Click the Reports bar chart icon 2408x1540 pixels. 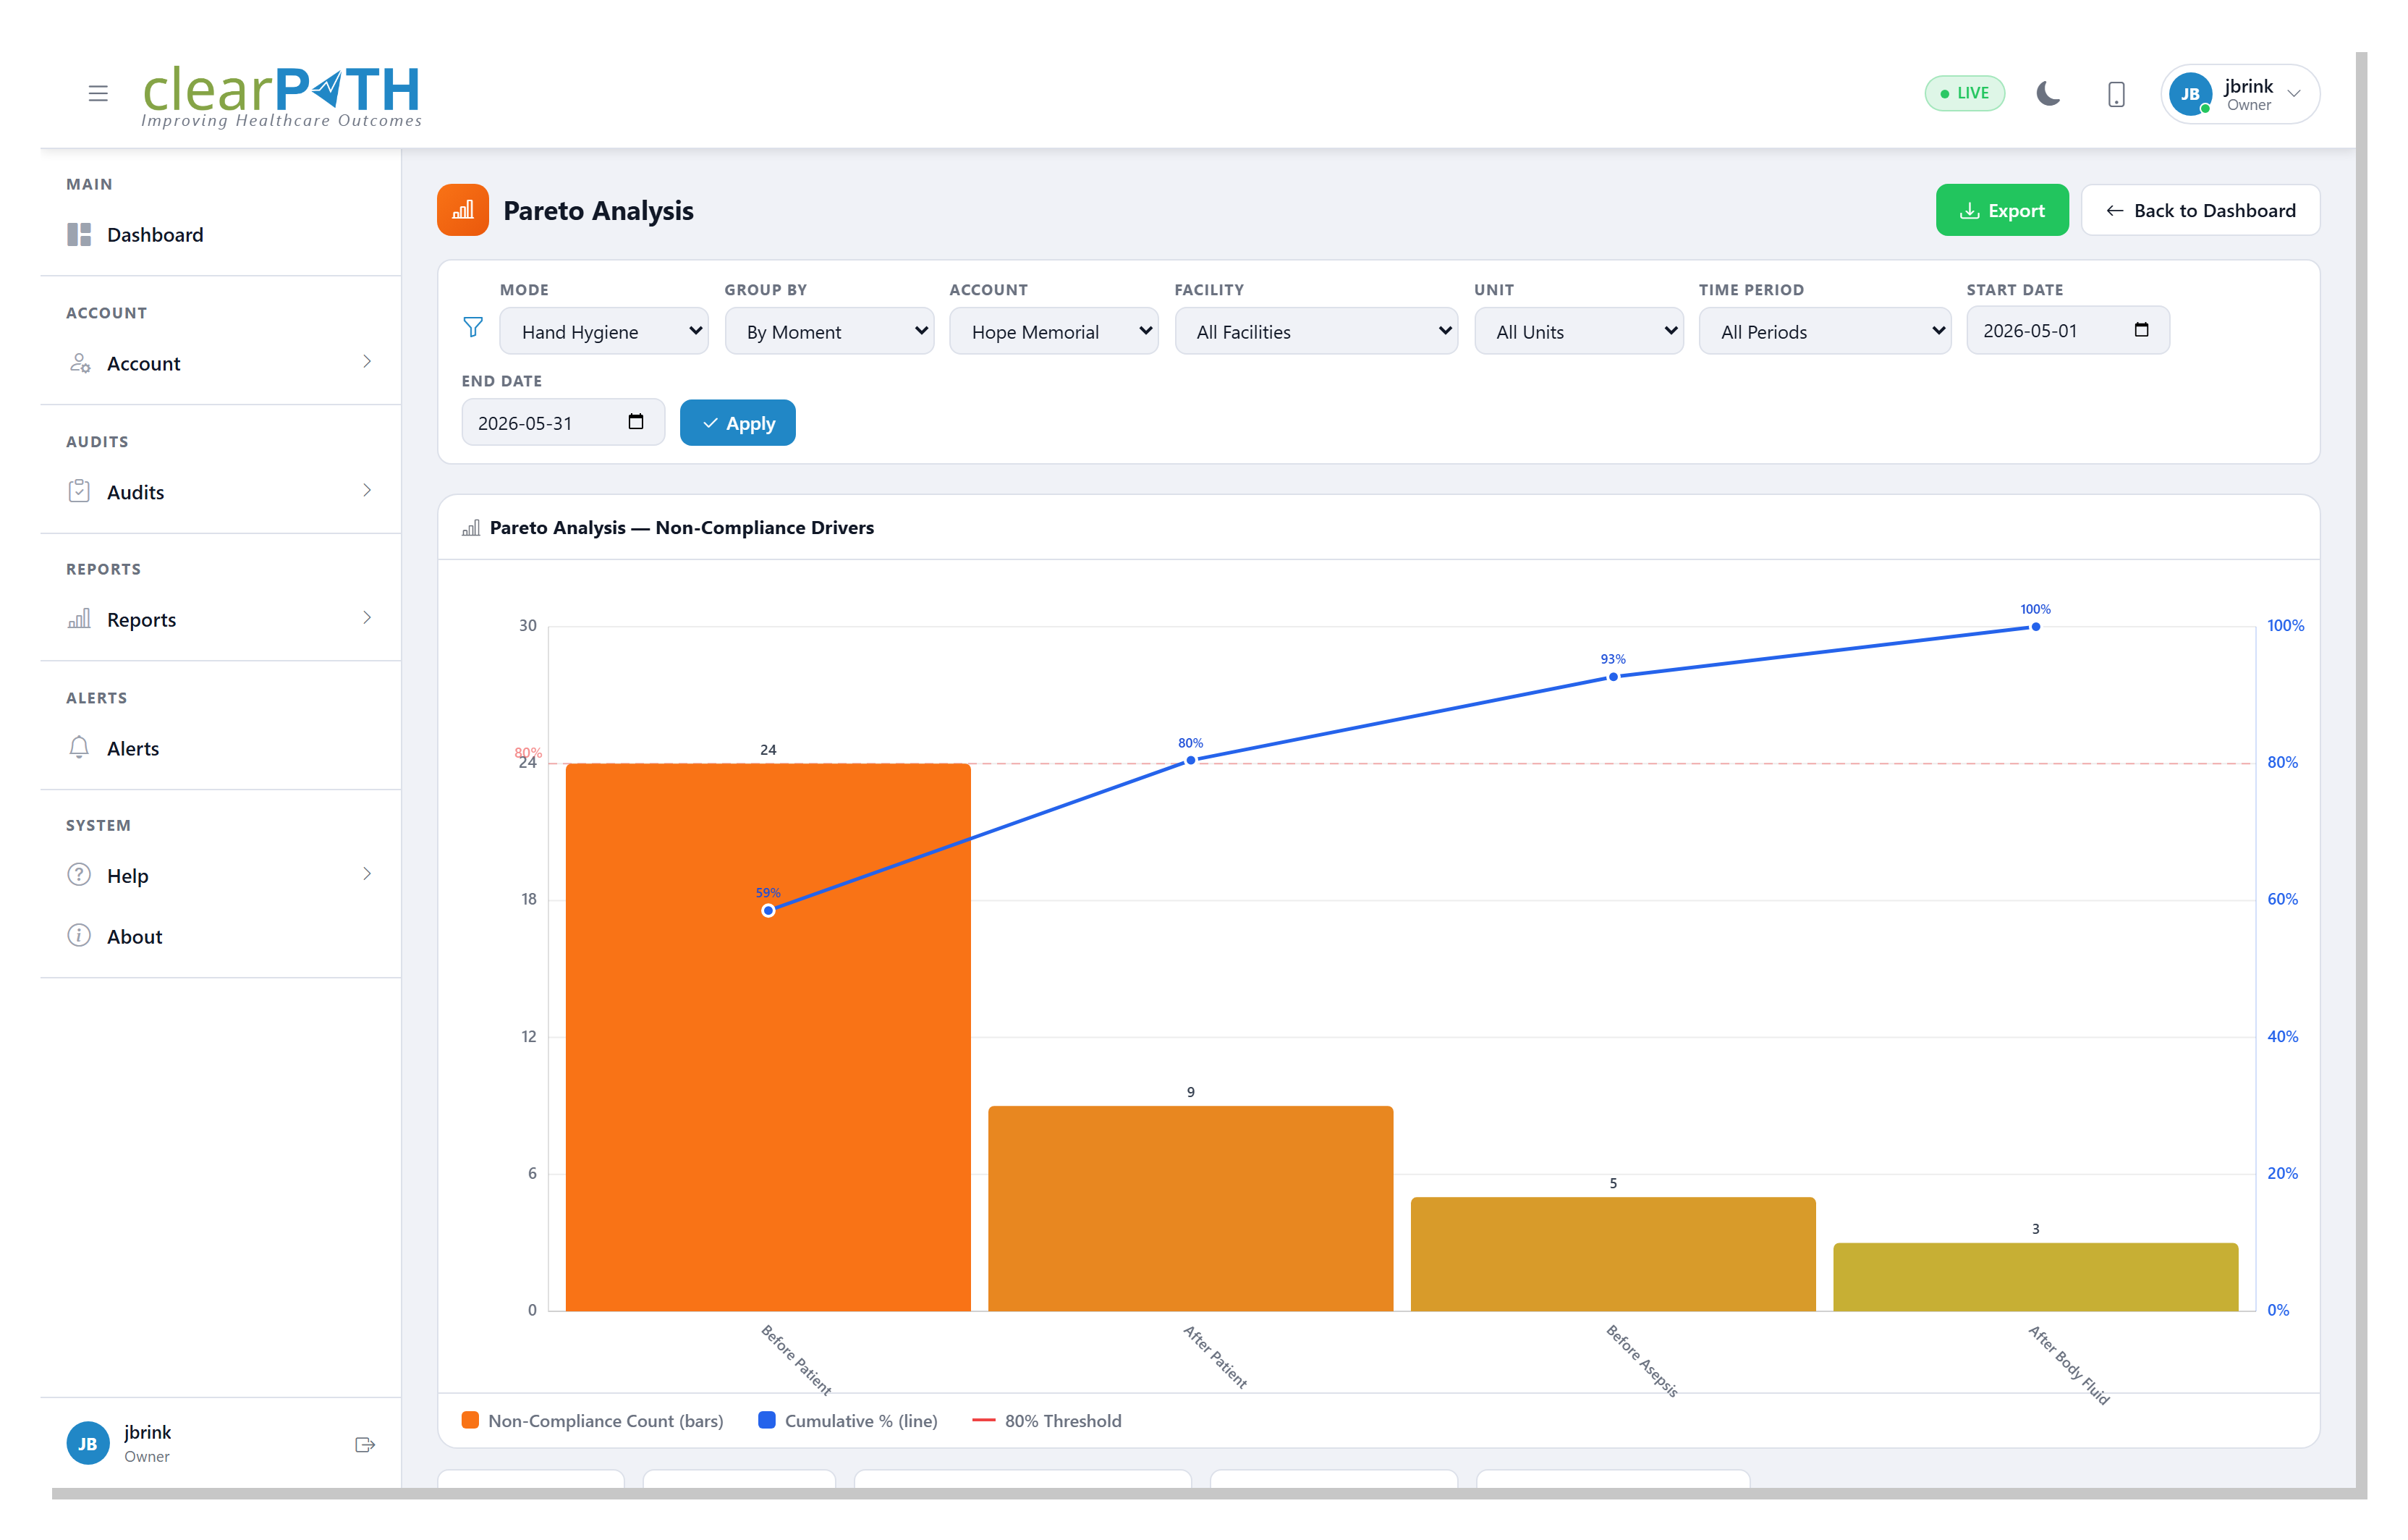(79, 619)
